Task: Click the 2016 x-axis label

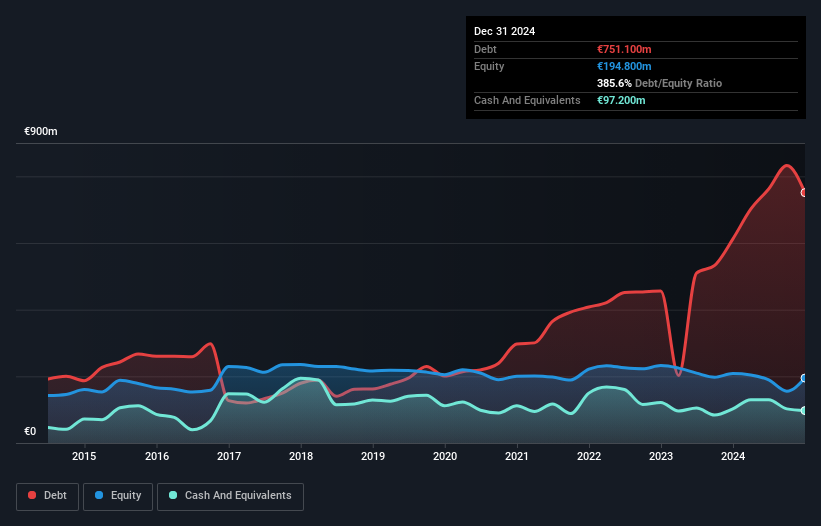Action: 157,456
